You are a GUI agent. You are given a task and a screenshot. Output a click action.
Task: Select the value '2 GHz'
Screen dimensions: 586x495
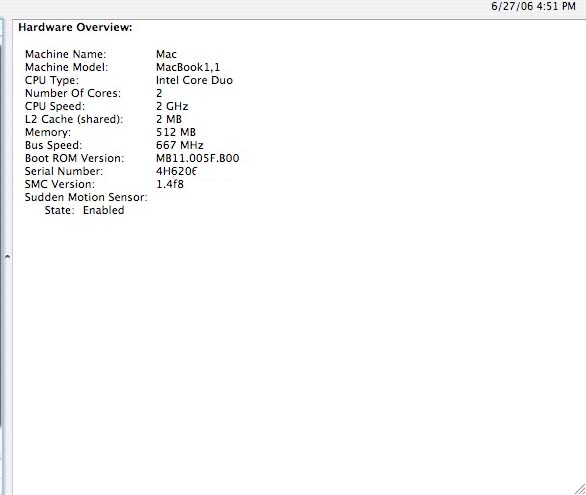[172, 106]
